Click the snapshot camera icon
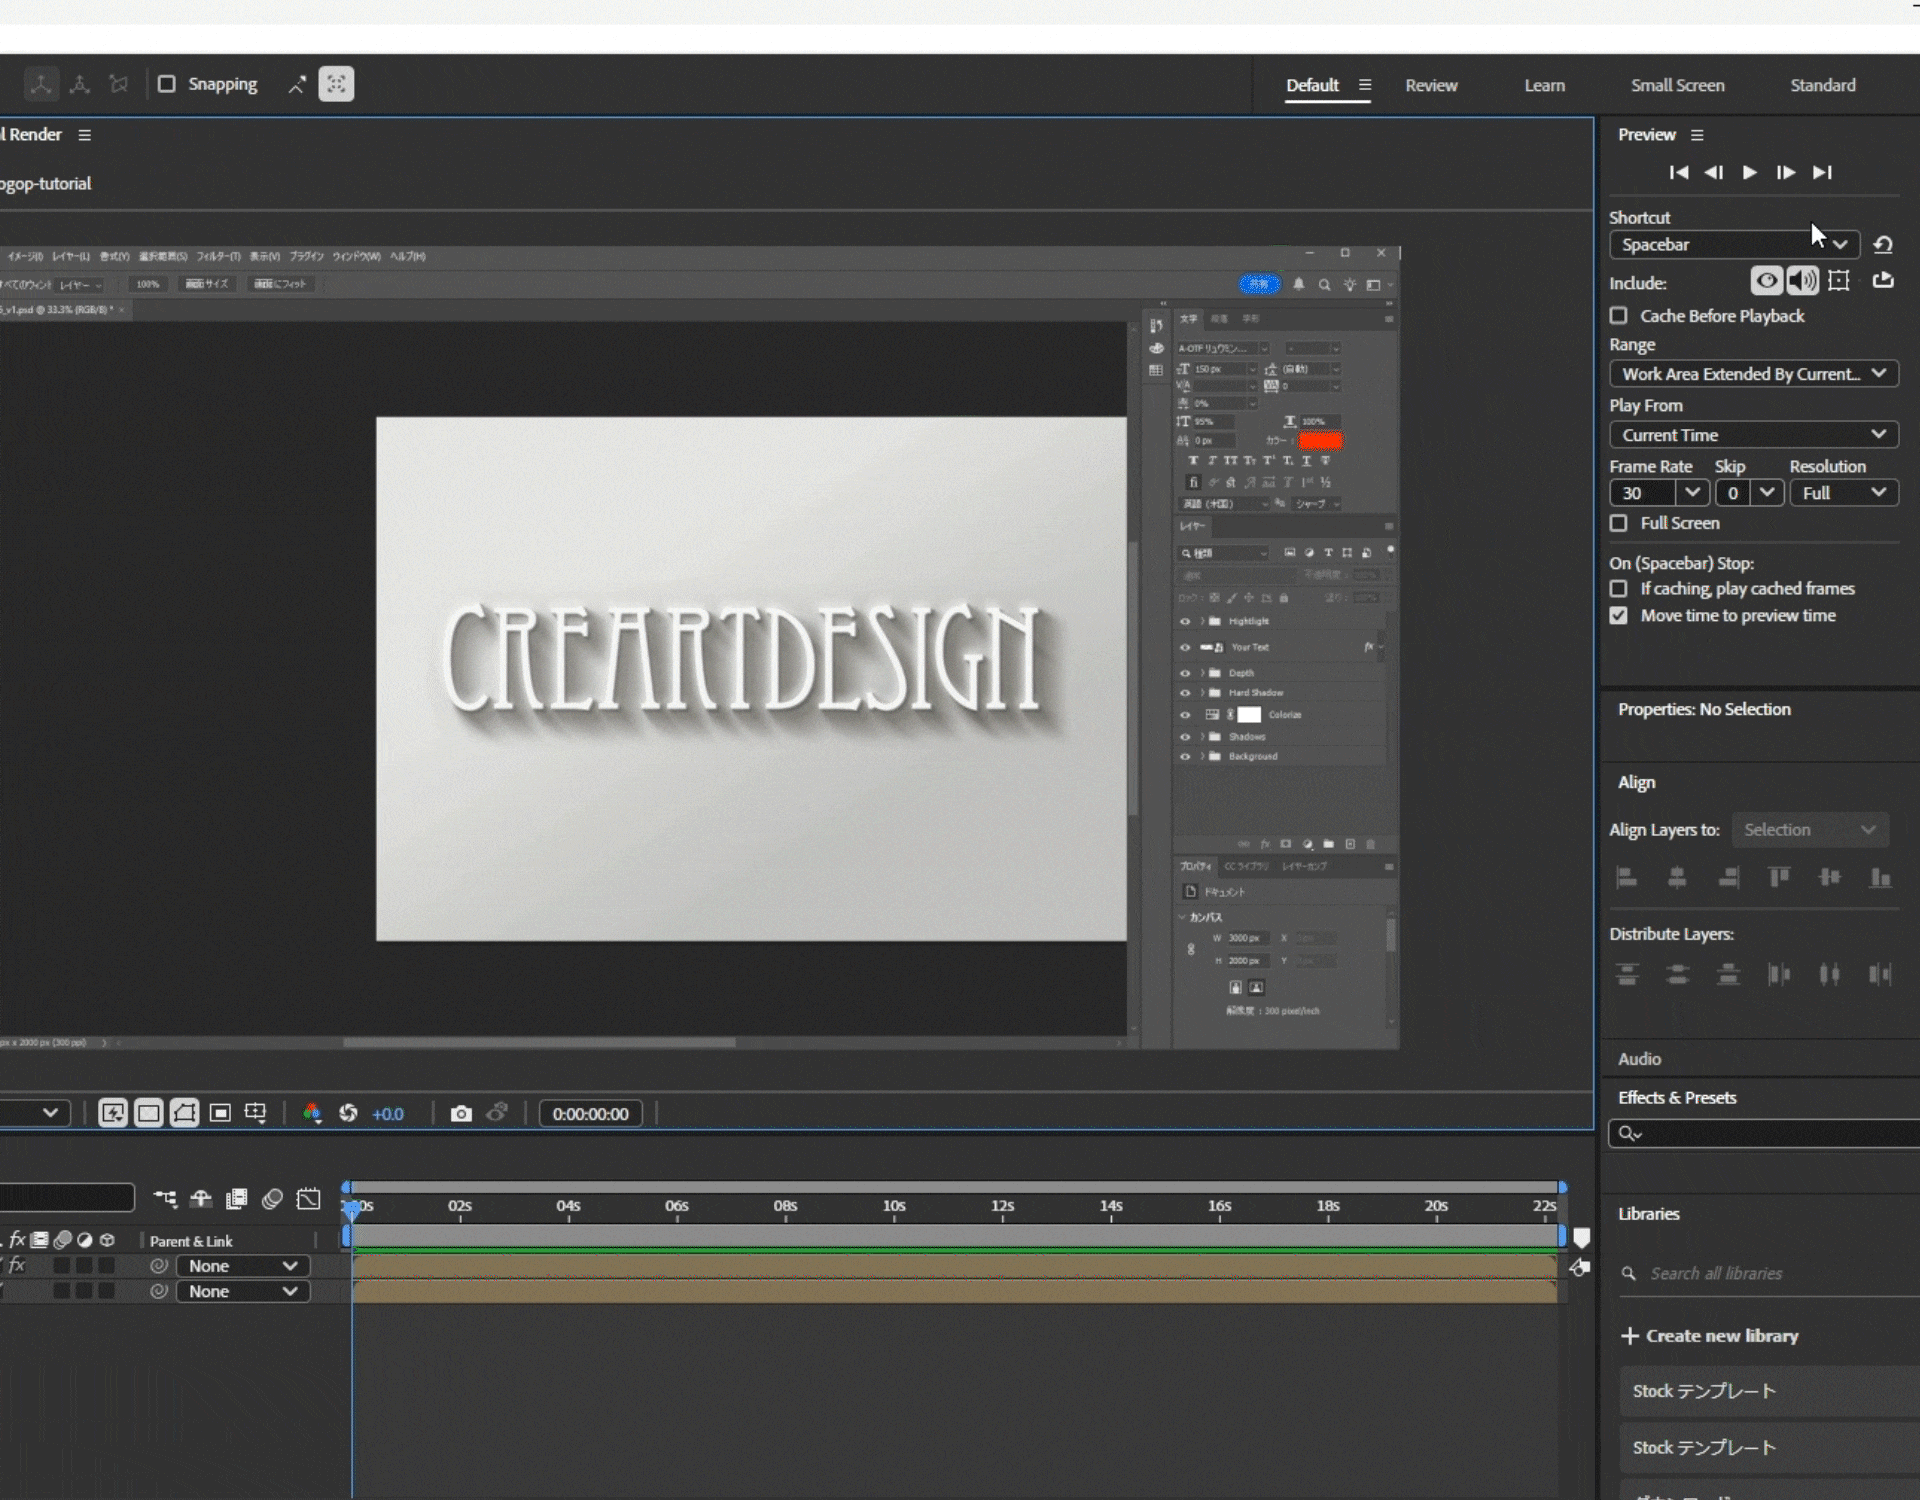Screen dimensions: 1920x1500 point(461,1114)
